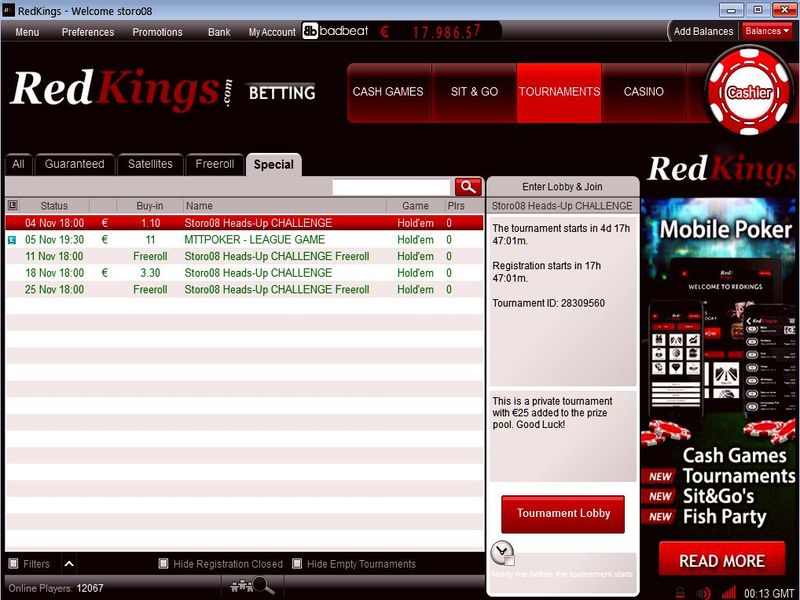Go to Casino section
Screen dimensions: 800x600
tap(643, 92)
